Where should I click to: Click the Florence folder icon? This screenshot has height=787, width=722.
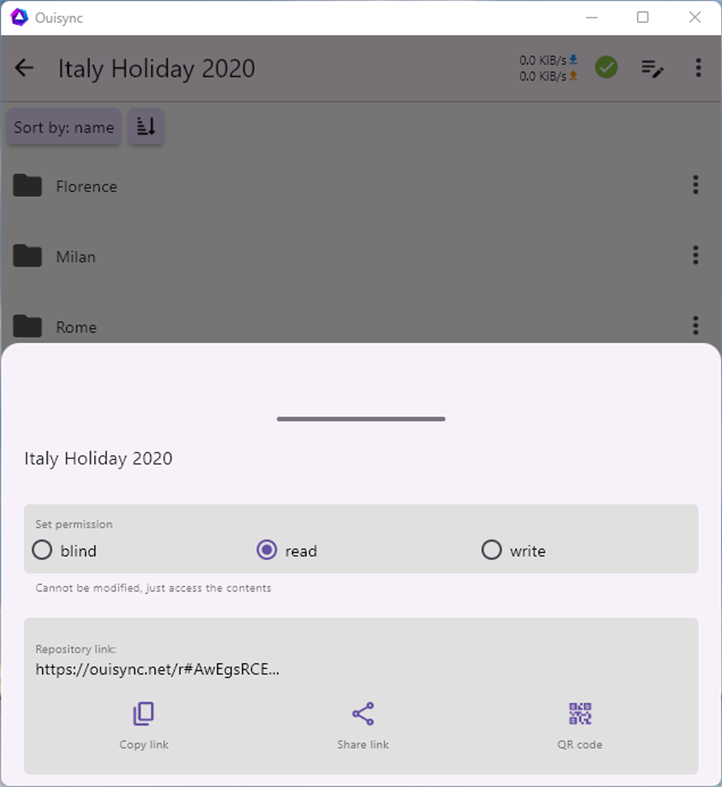pos(28,186)
